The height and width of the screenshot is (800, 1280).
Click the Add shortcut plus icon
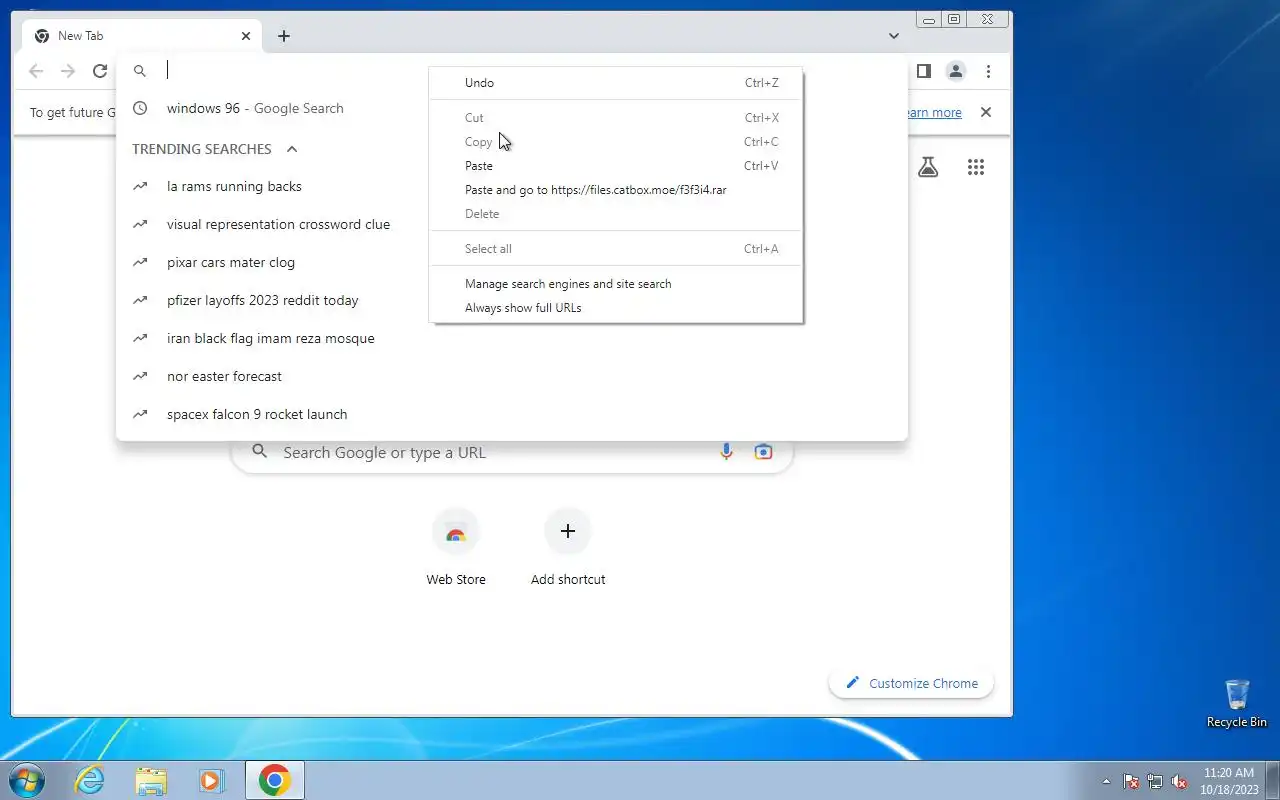[568, 532]
